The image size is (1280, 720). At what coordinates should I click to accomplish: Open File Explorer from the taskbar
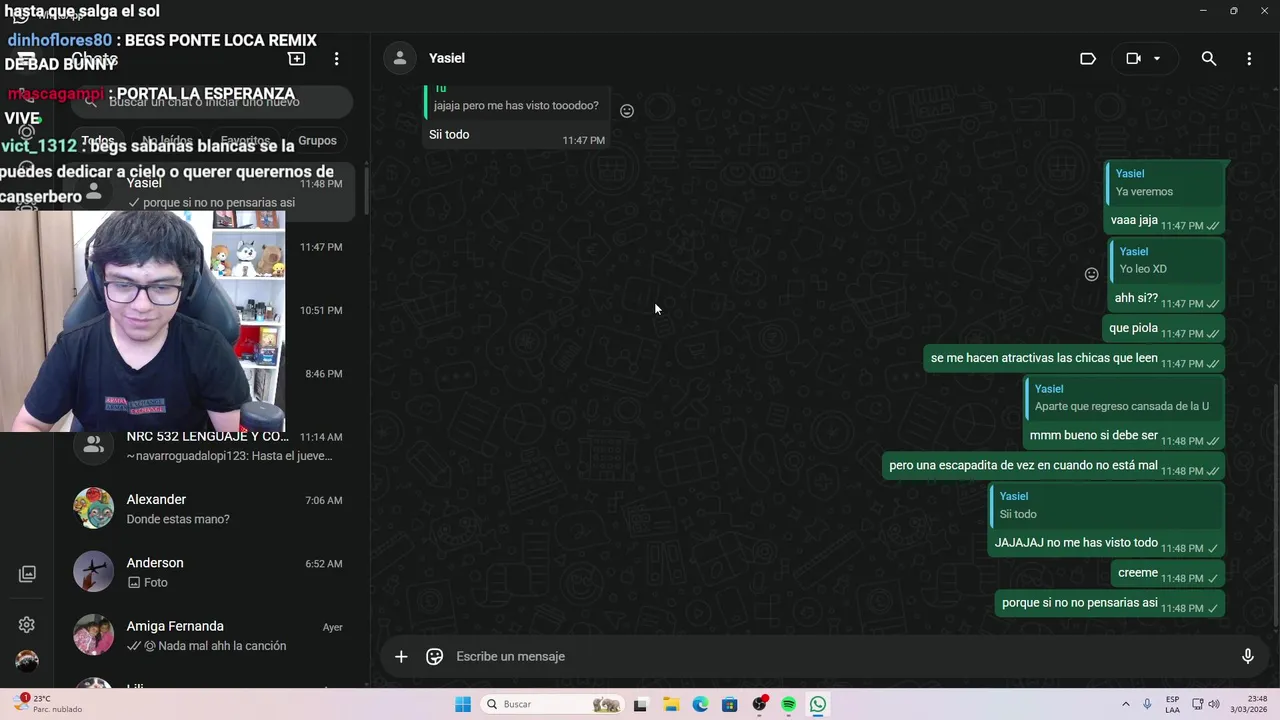(670, 705)
